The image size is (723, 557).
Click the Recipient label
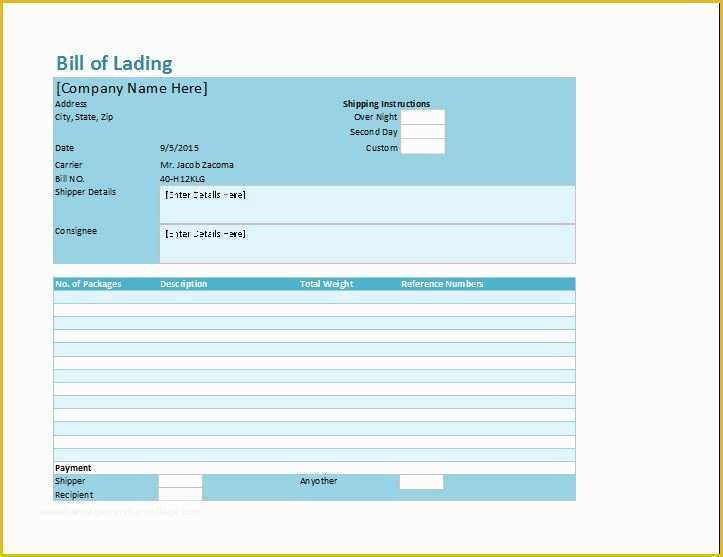tap(74, 495)
